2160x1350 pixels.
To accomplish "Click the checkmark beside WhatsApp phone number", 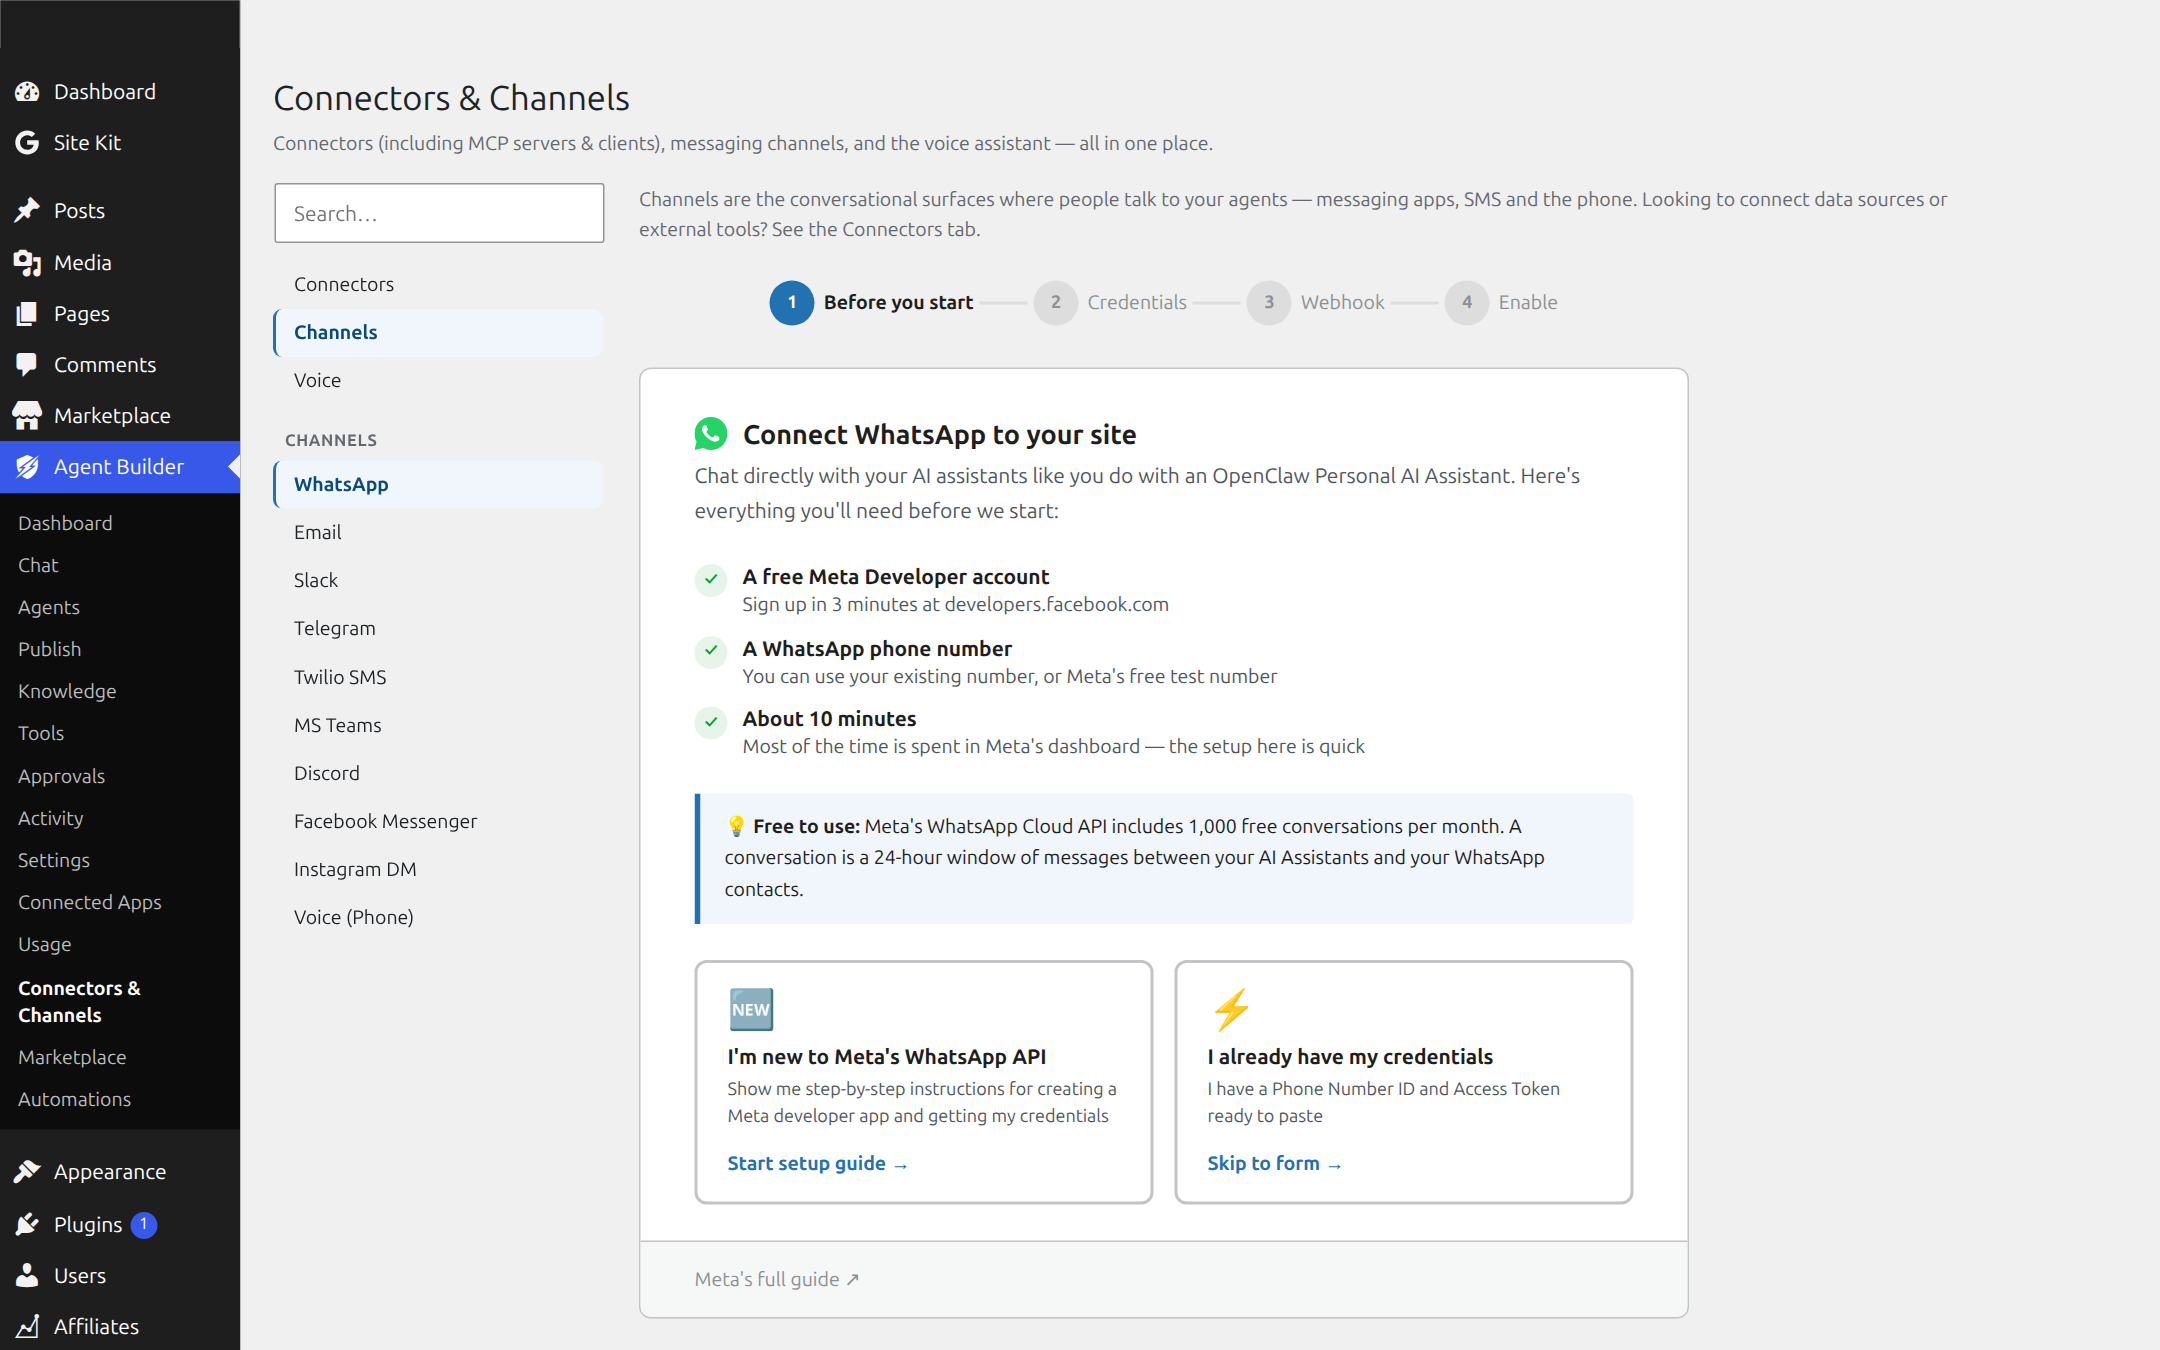I will click(711, 651).
